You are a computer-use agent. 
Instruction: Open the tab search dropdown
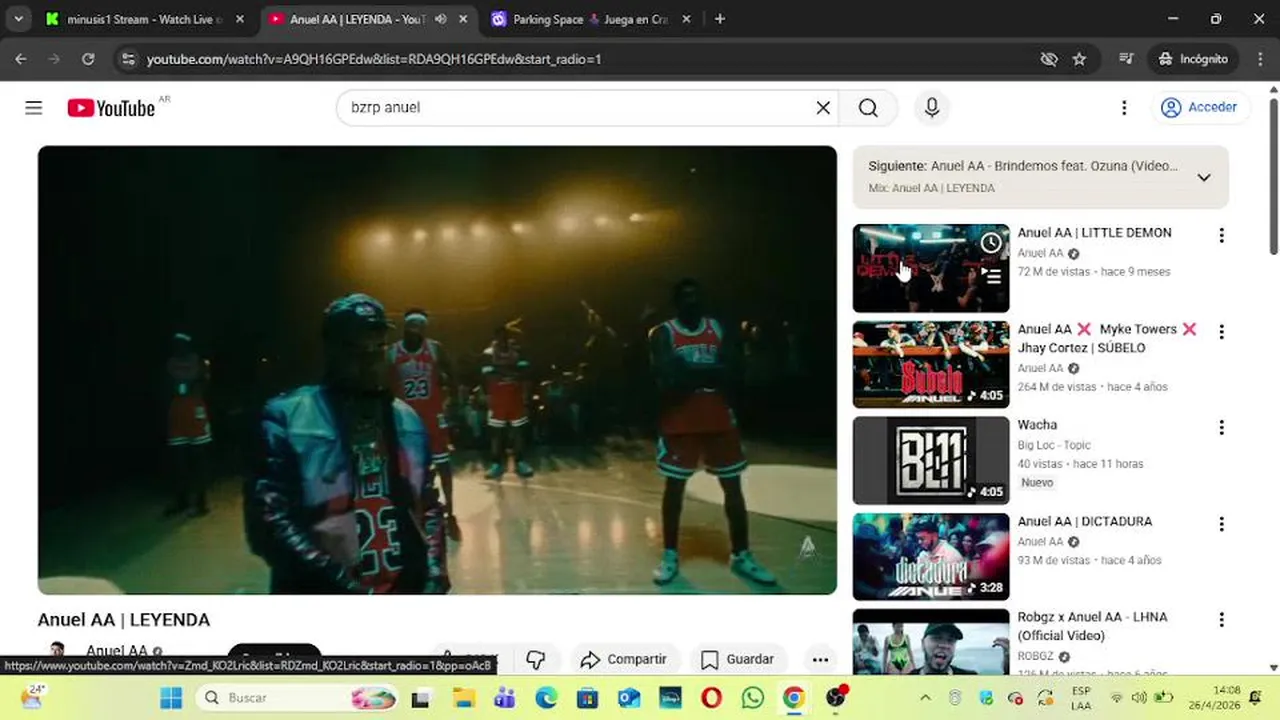coord(18,19)
